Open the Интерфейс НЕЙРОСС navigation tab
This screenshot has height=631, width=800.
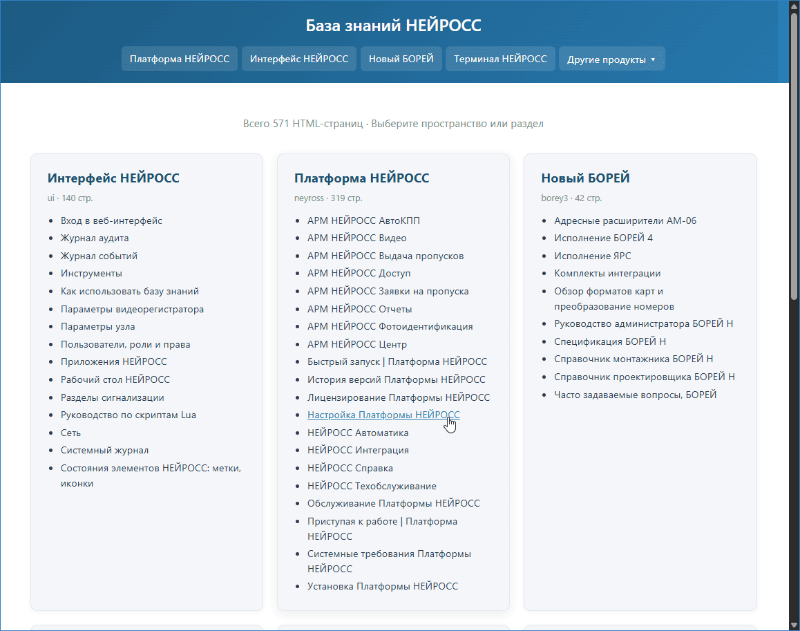tap(299, 59)
